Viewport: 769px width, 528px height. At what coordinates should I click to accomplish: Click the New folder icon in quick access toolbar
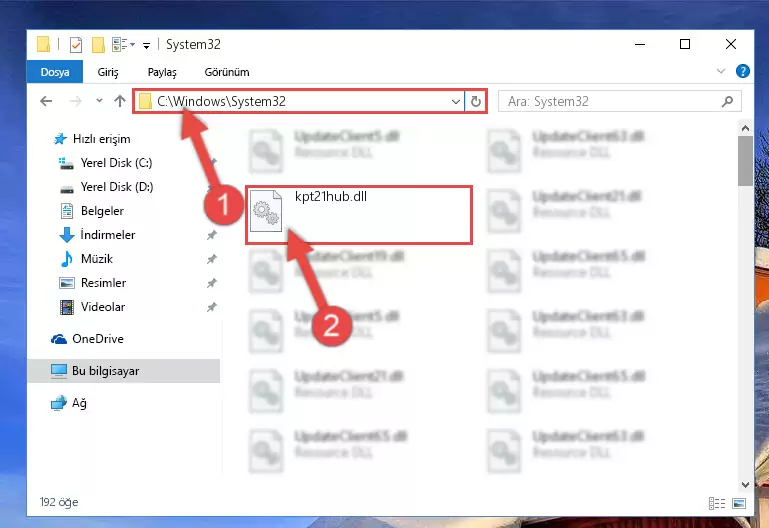(x=98, y=45)
